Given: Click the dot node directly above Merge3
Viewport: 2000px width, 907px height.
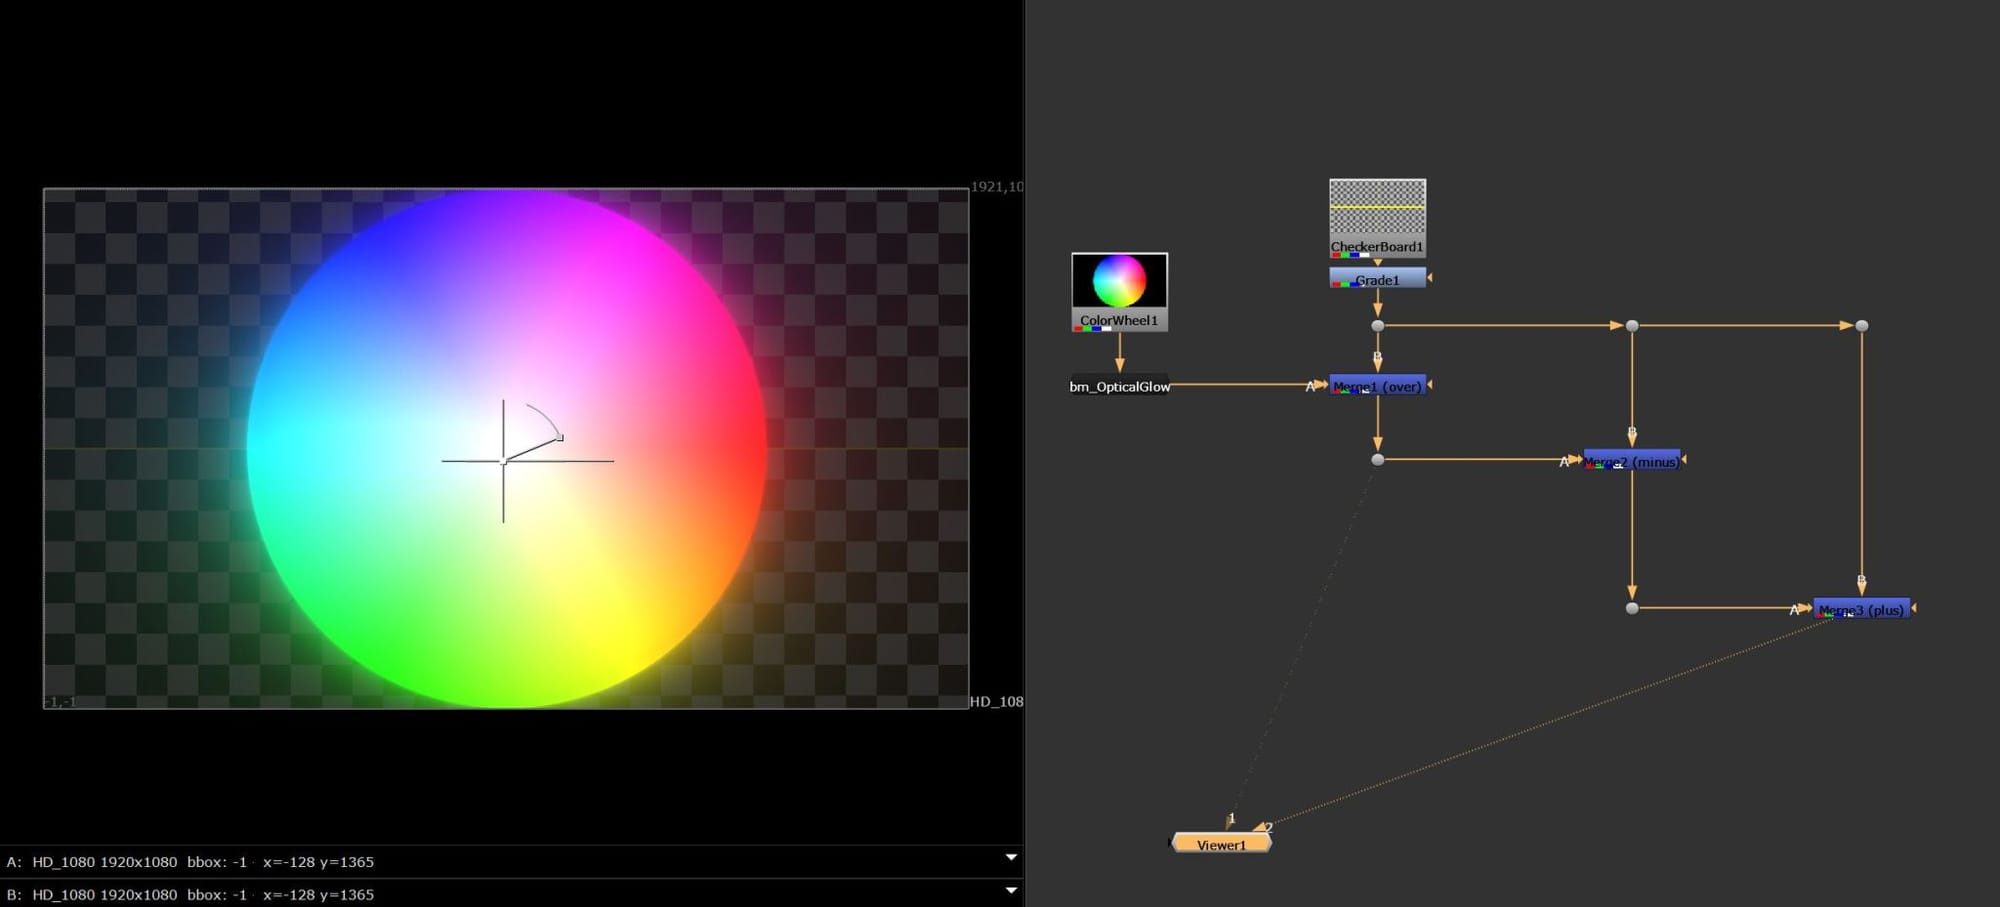Looking at the screenshot, I should coord(1861,326).
